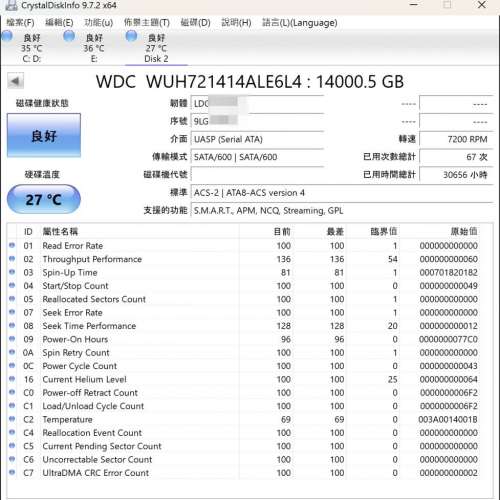This screenshot has height=500, width=500.
Task: Click the SATA/600 | SATA/600 transfer mode field
Action: click(257, 157)
